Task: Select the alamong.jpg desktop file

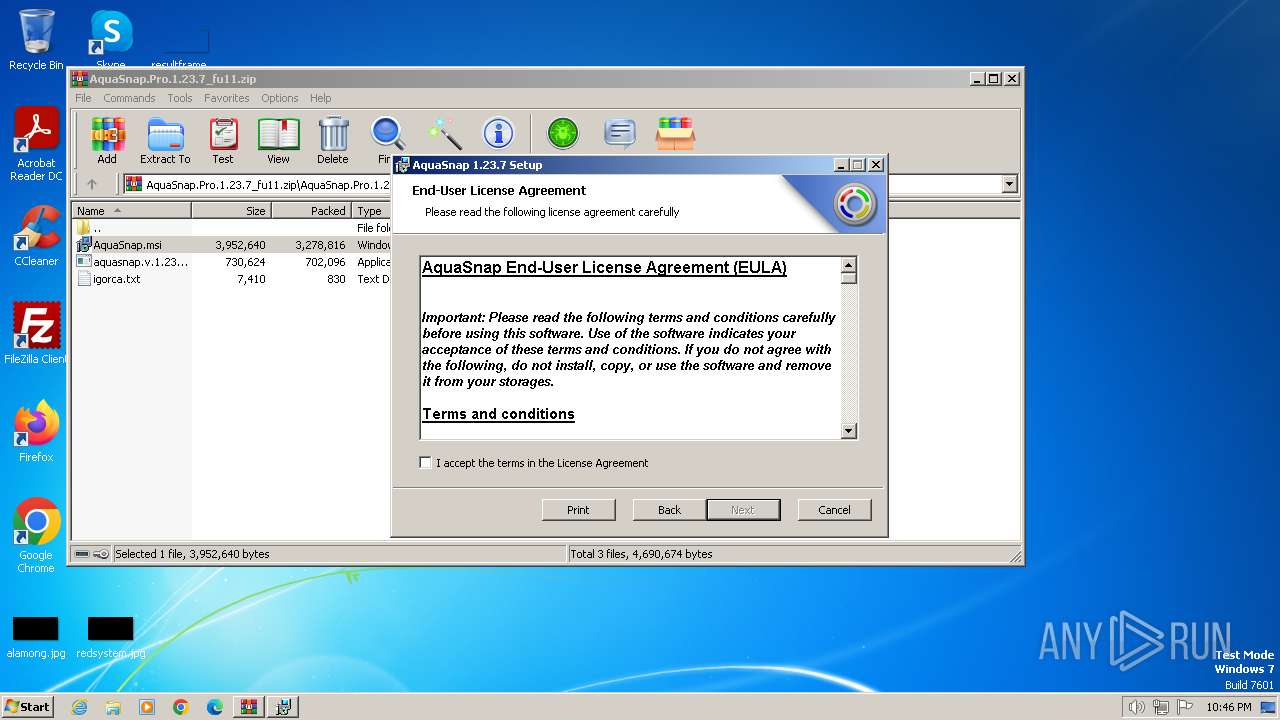Action: coord(36,638)
